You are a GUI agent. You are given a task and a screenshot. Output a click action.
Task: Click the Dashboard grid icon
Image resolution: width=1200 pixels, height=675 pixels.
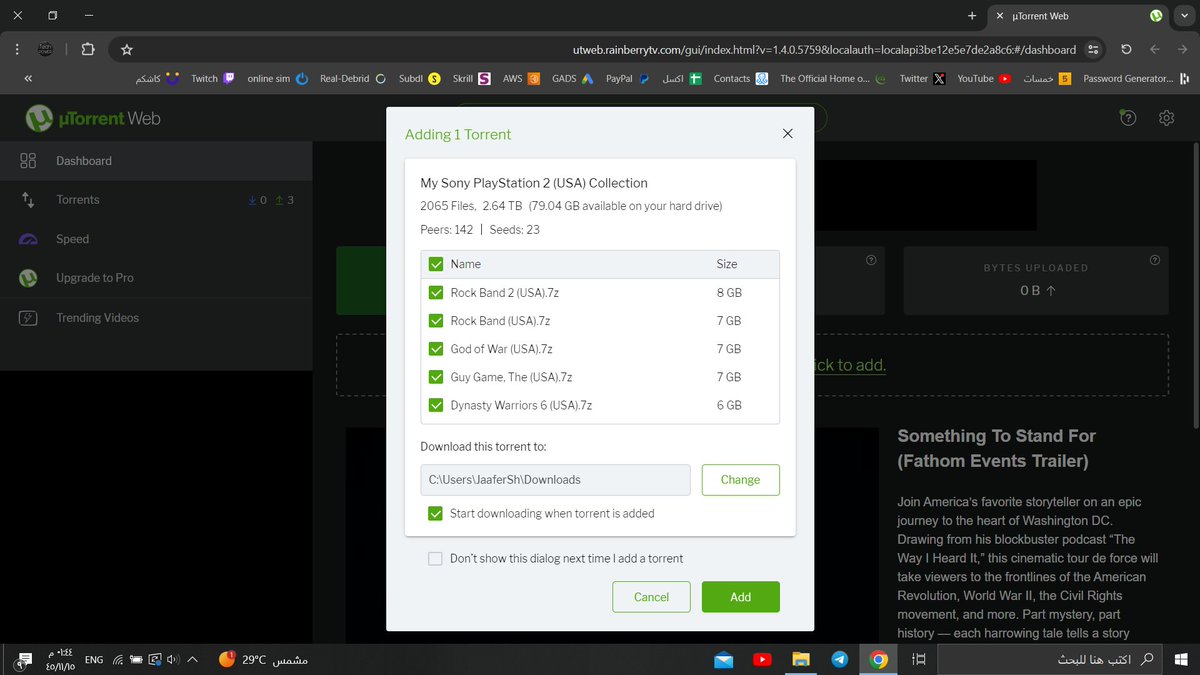(28, 161)
